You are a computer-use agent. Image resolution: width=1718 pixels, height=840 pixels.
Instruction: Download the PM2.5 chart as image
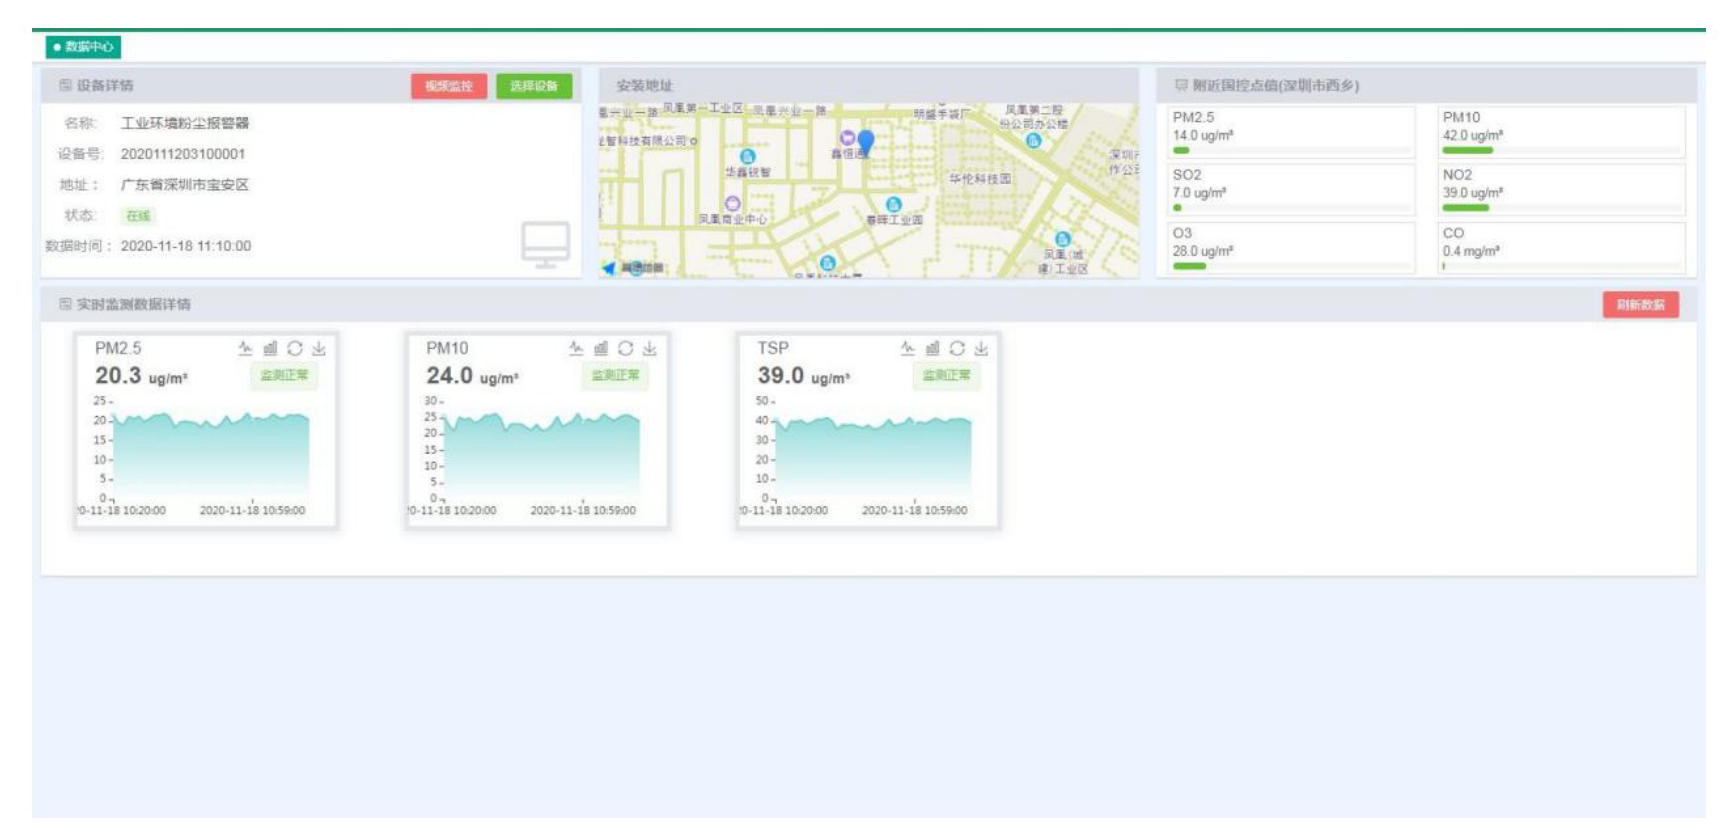click(319, 348)
